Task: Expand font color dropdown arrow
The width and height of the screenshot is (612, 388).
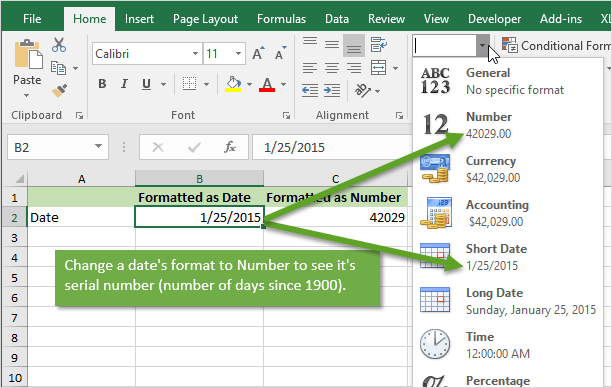Action: pyautogui.click(x=283, y=84)
